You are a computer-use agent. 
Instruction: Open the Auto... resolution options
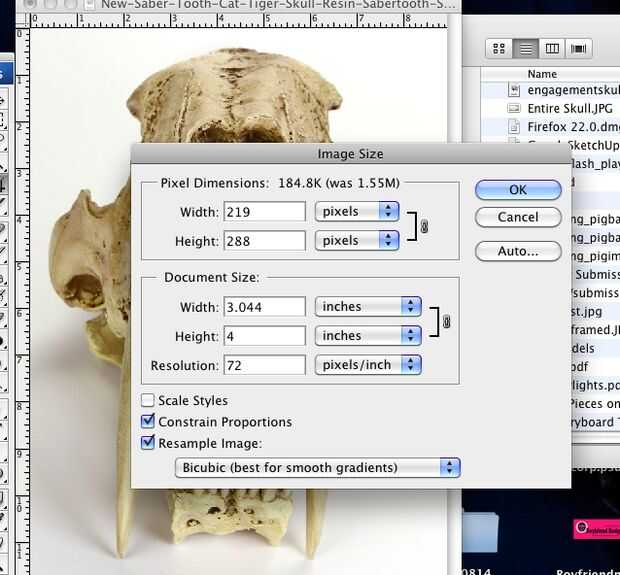coord(518,251)
